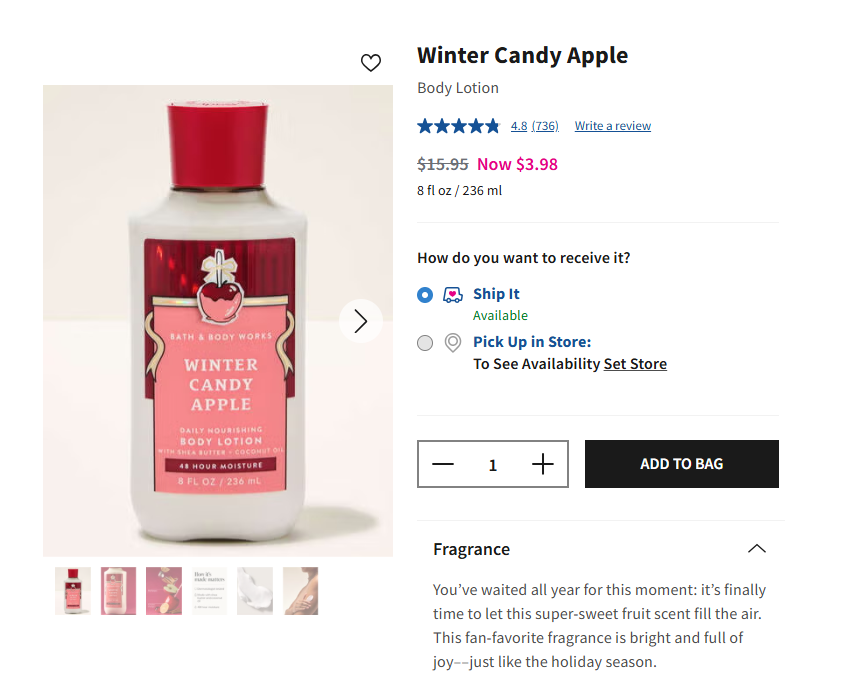Add product to wishlist with heart icon
Image resolution: width=860 pixels, height=681 pixels.
[x=371, y=63]
